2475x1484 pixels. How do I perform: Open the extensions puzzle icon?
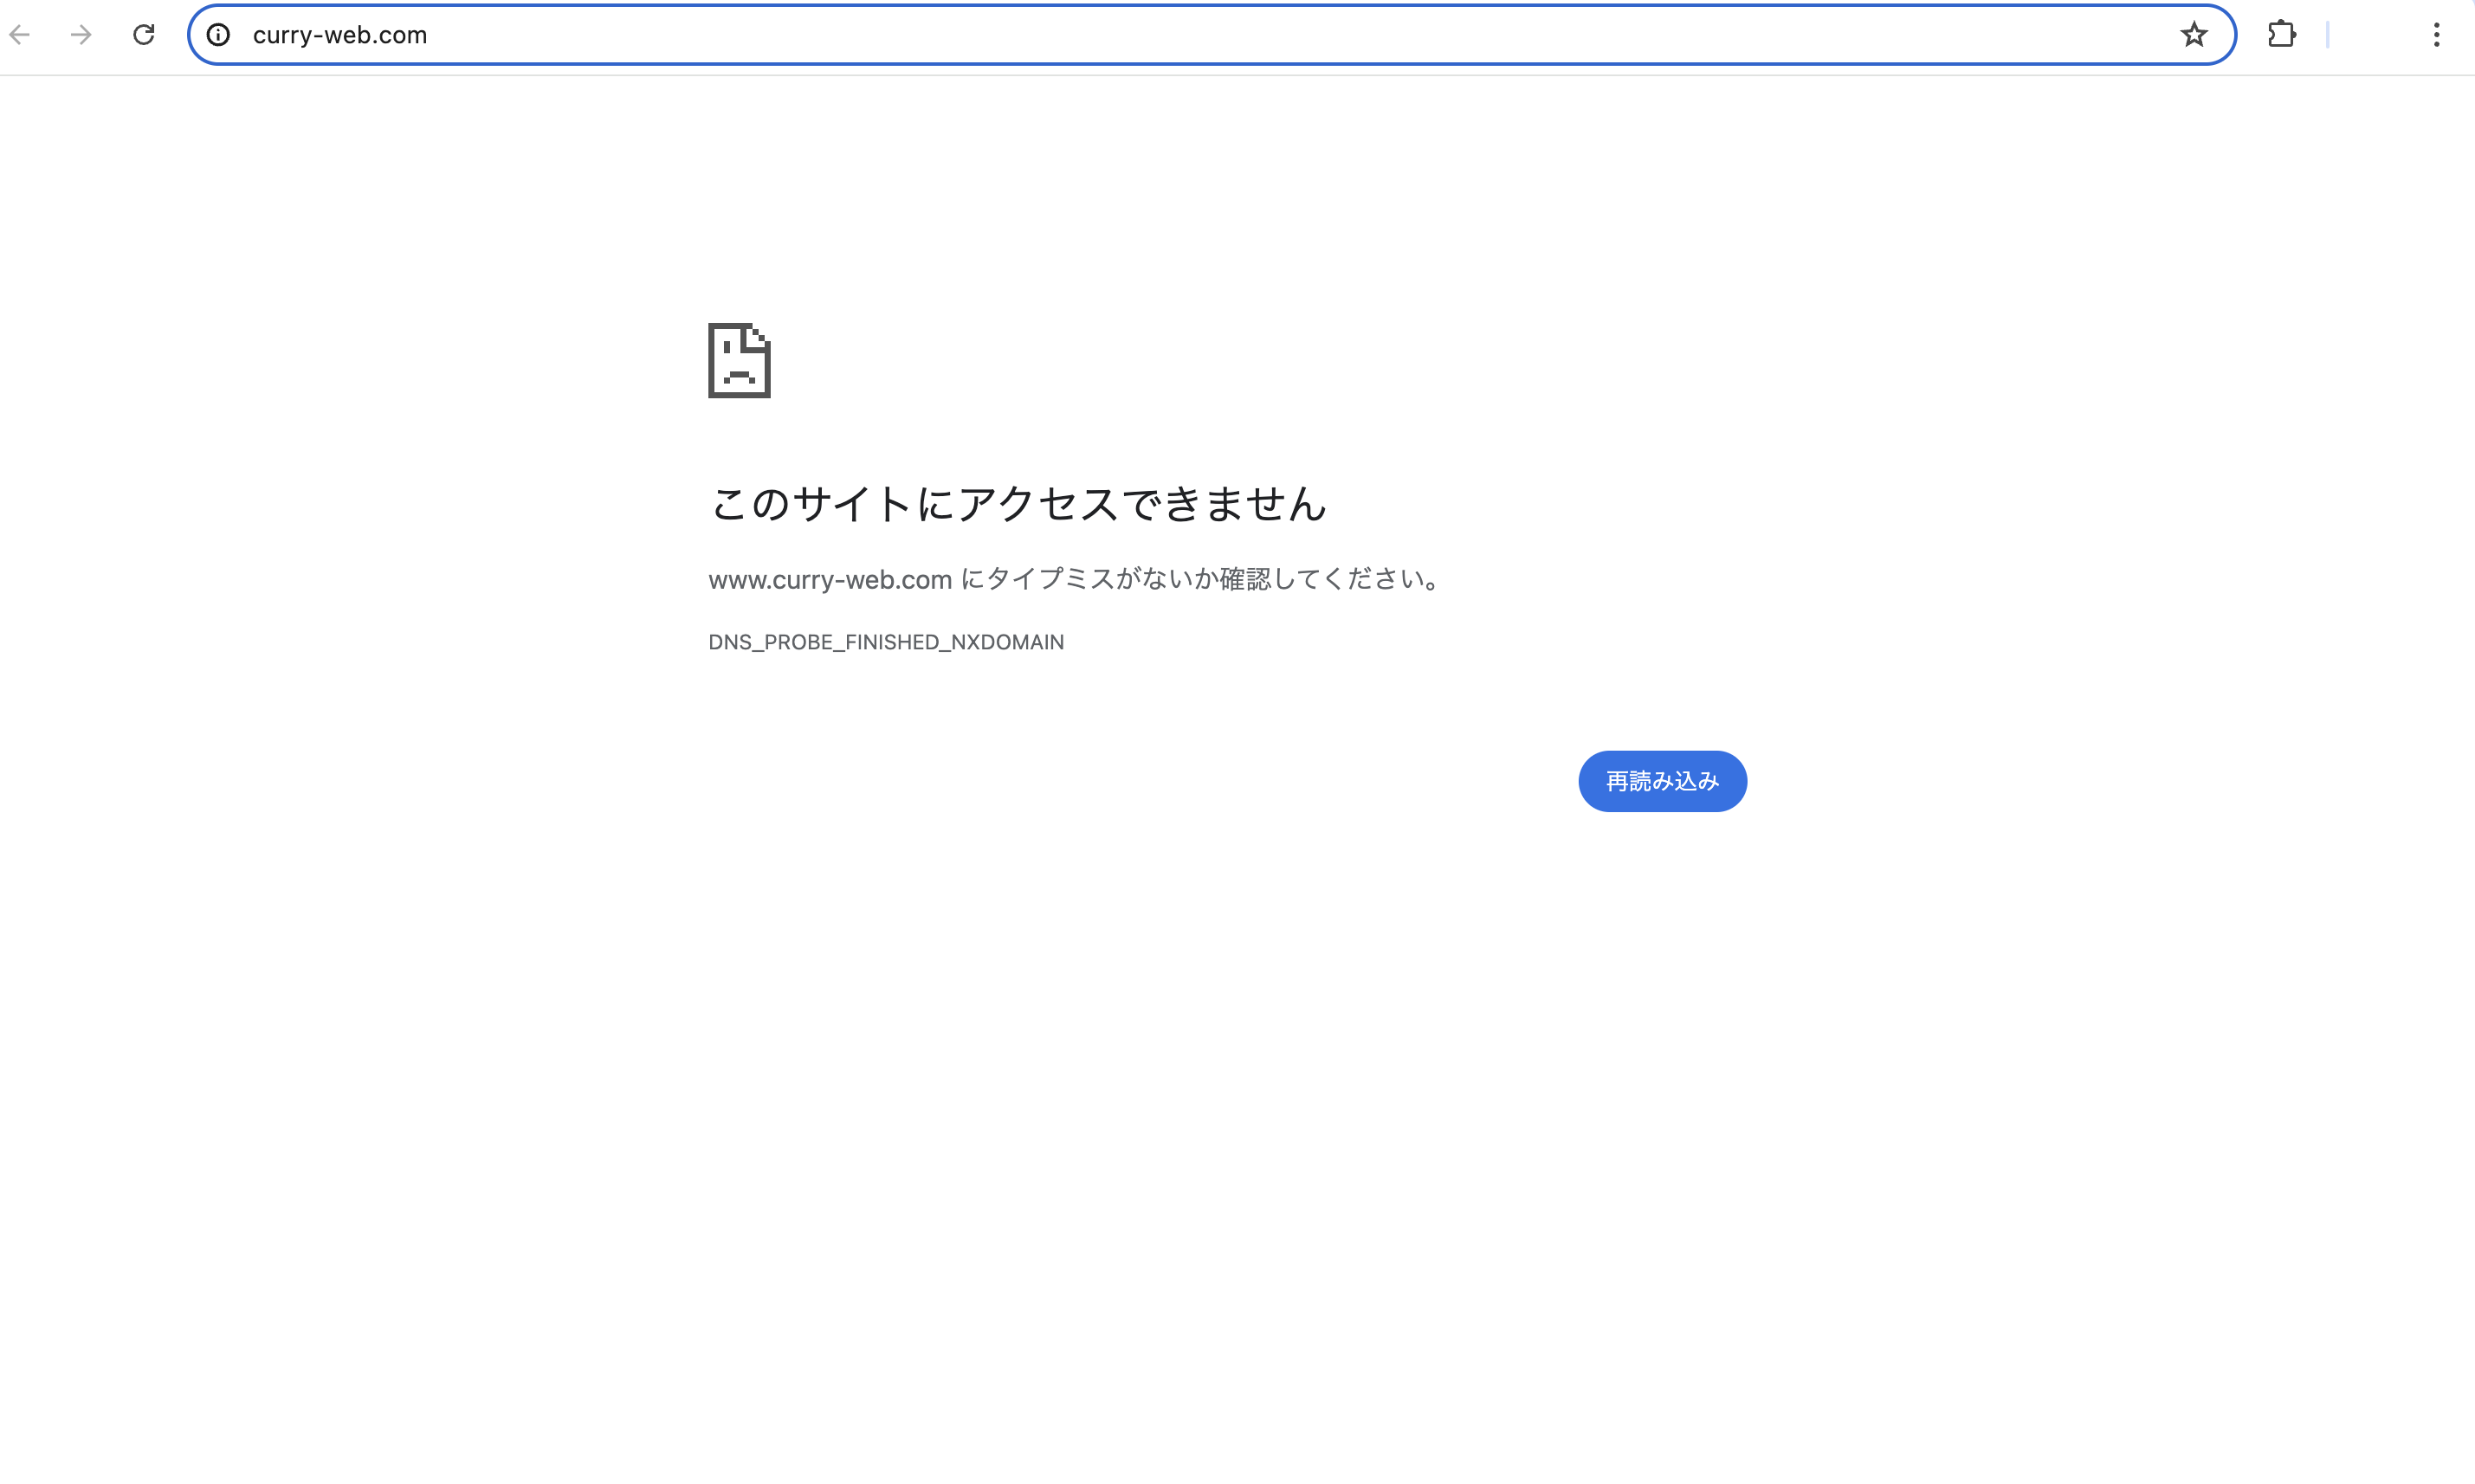(2281, 35)
